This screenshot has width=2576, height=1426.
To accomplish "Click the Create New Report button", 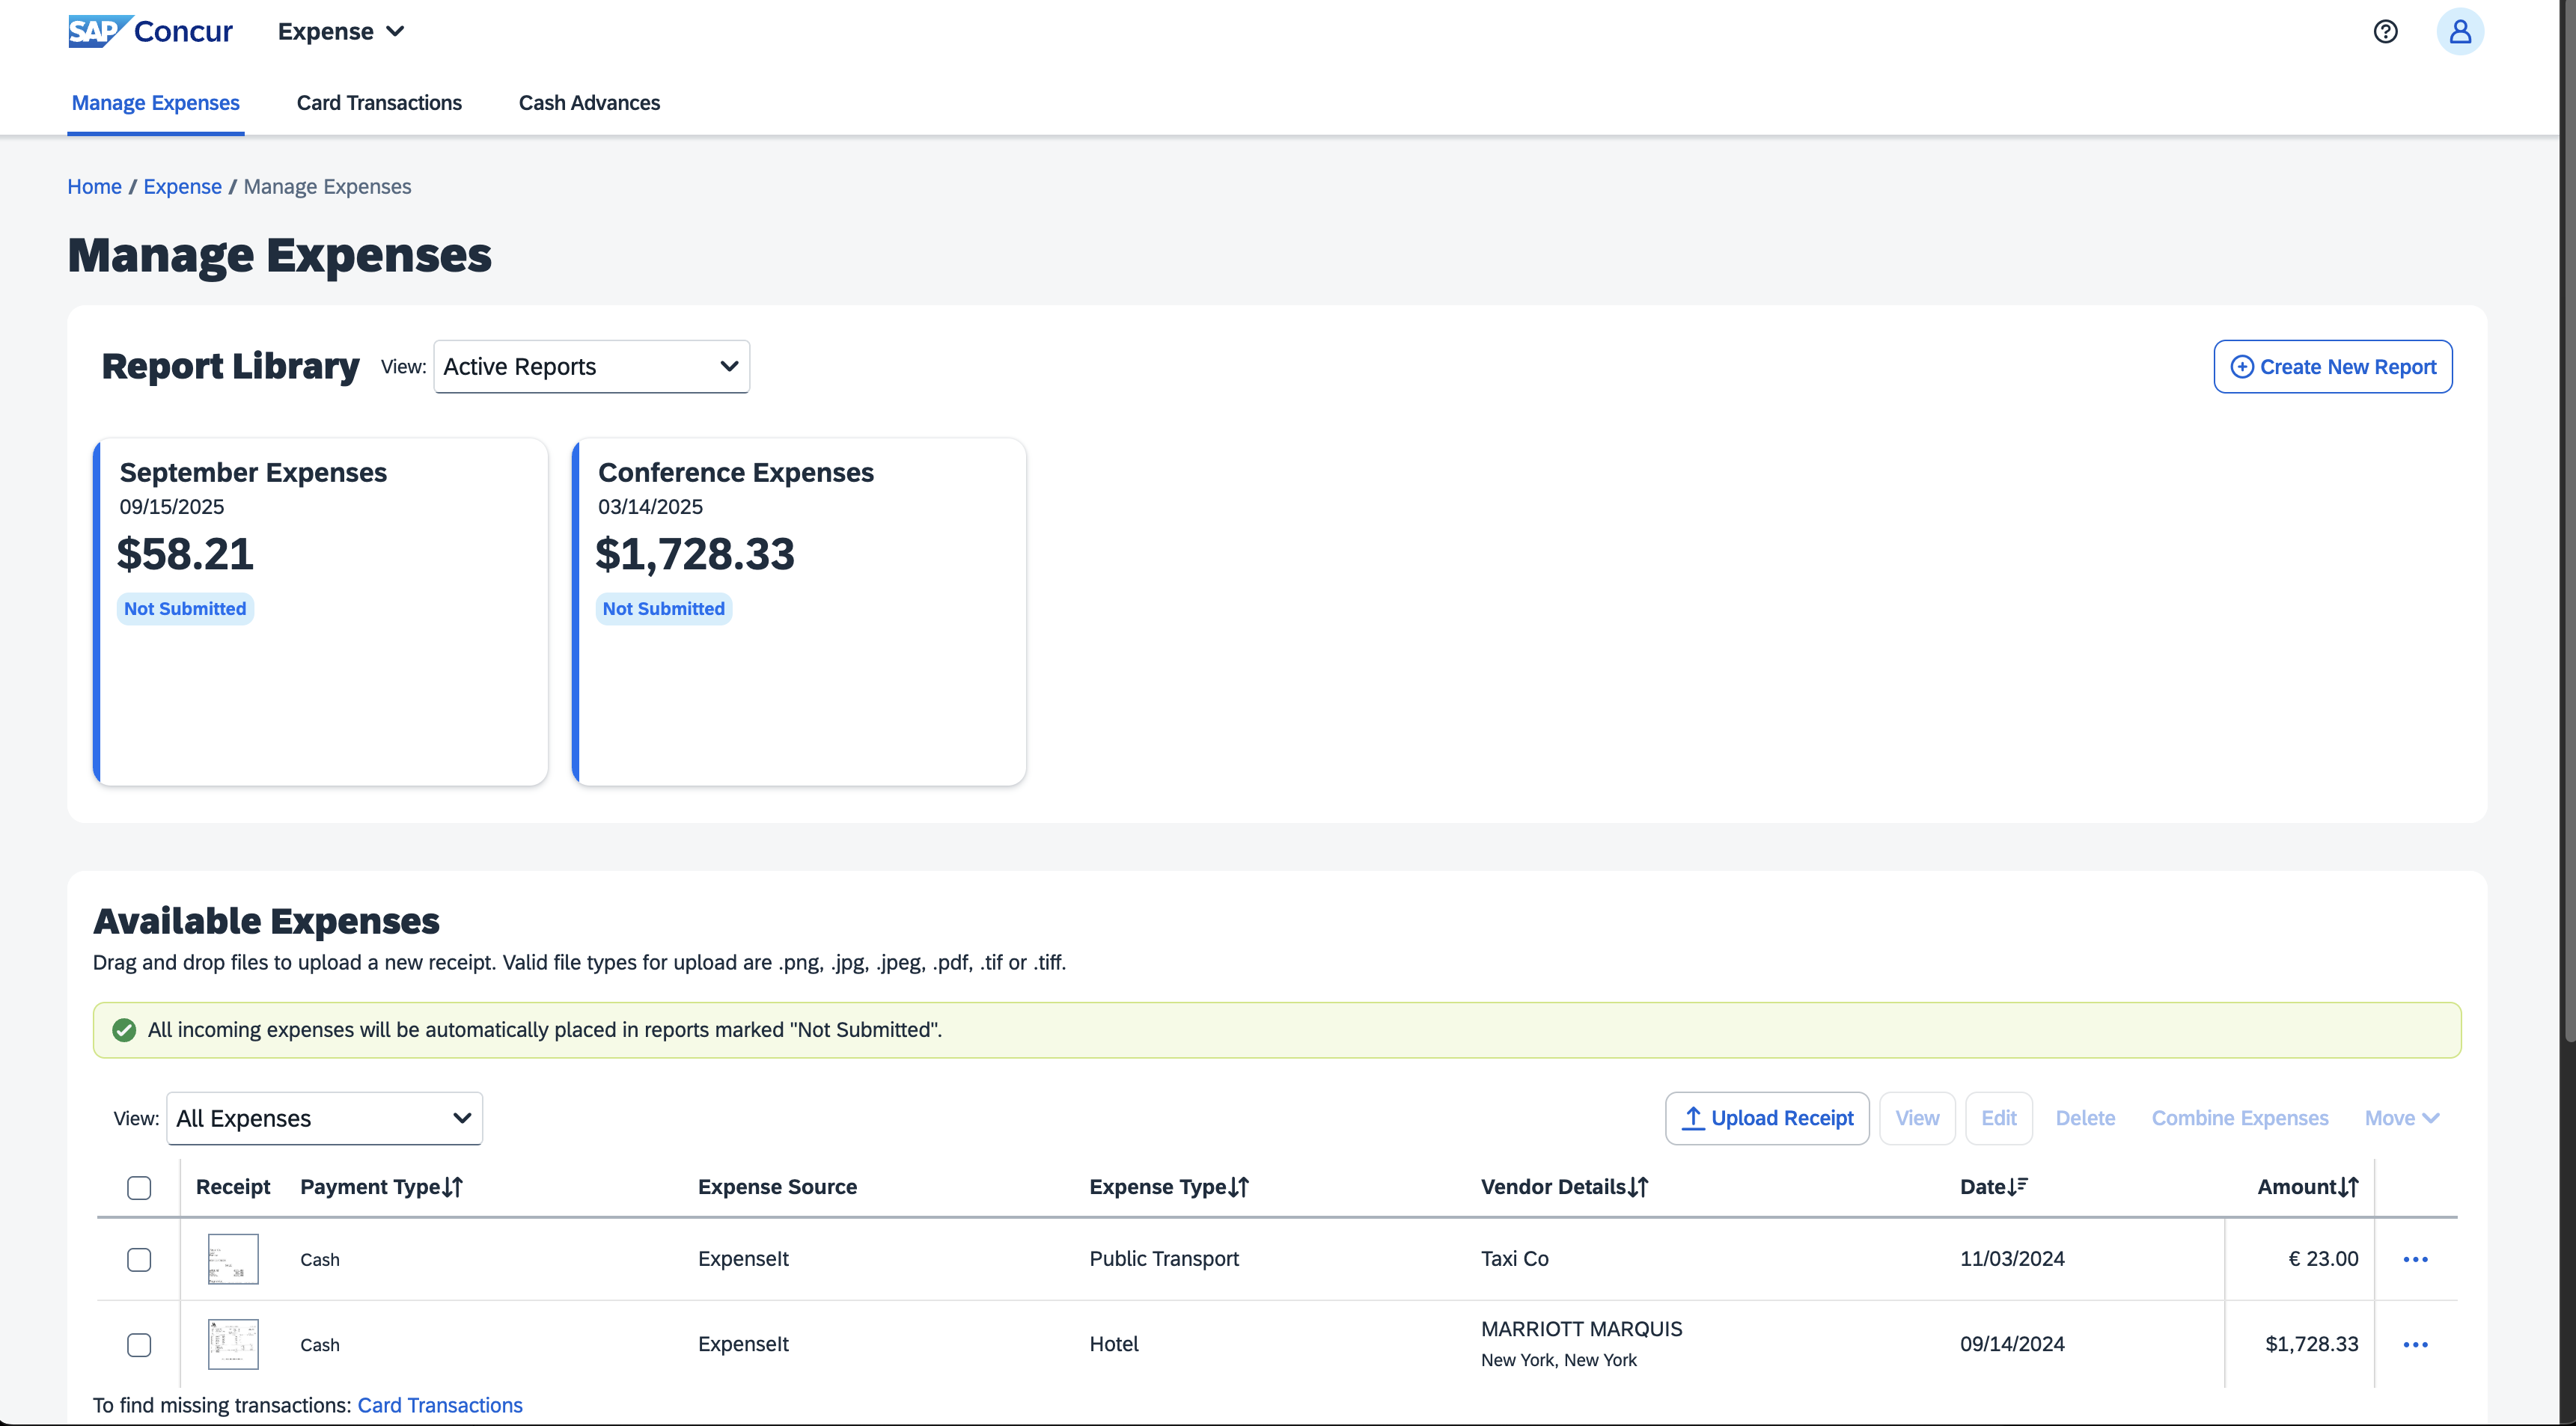I will [2332, 367].
